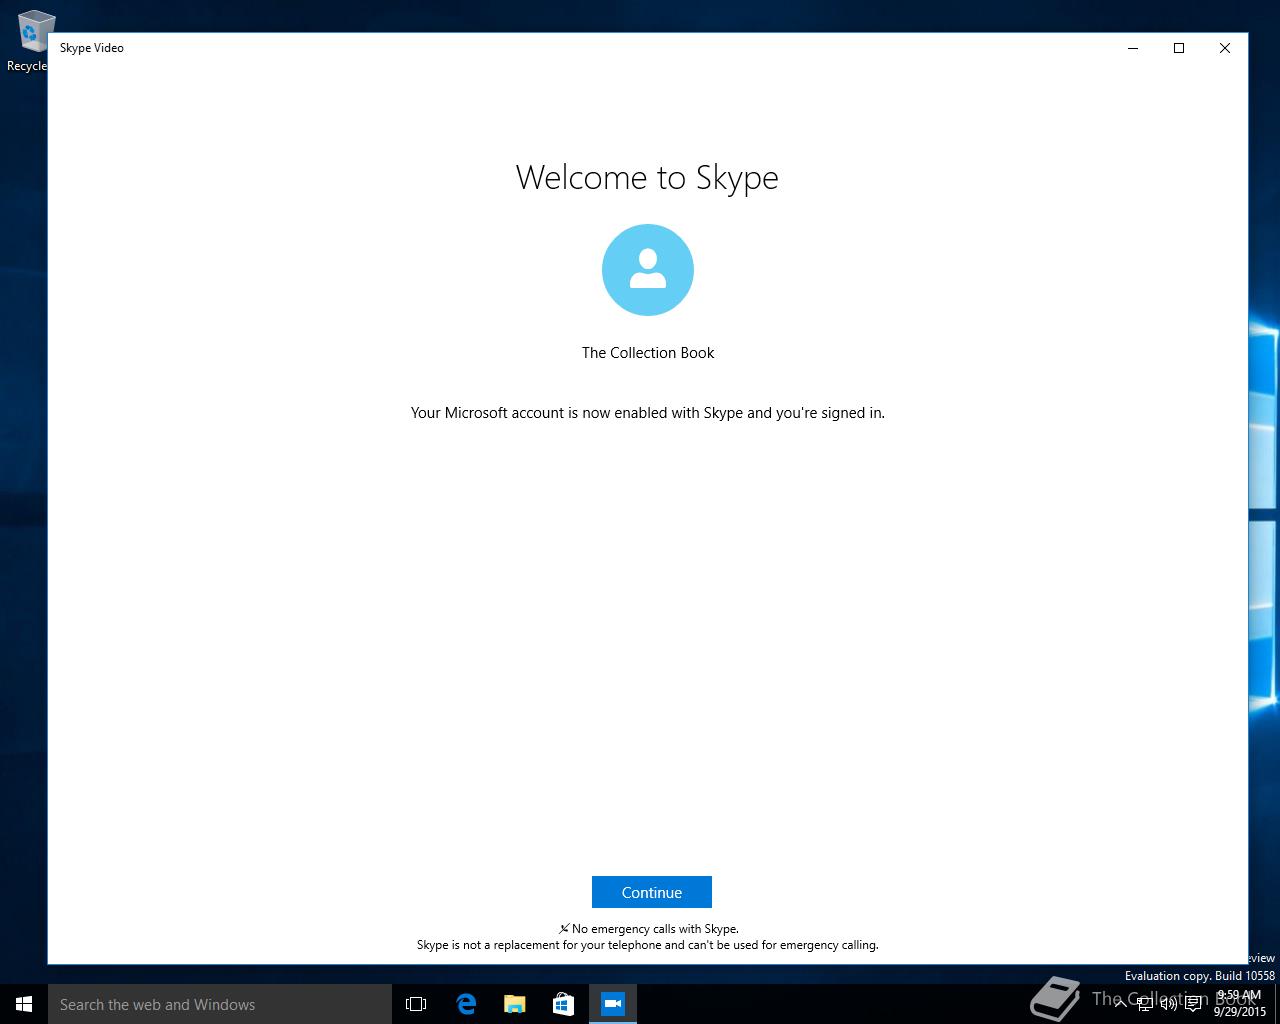Click the not a replacement for telephone disclaimer
Screen dimensions: 1280x1024
pyautogui.click(x=648, y=945)
